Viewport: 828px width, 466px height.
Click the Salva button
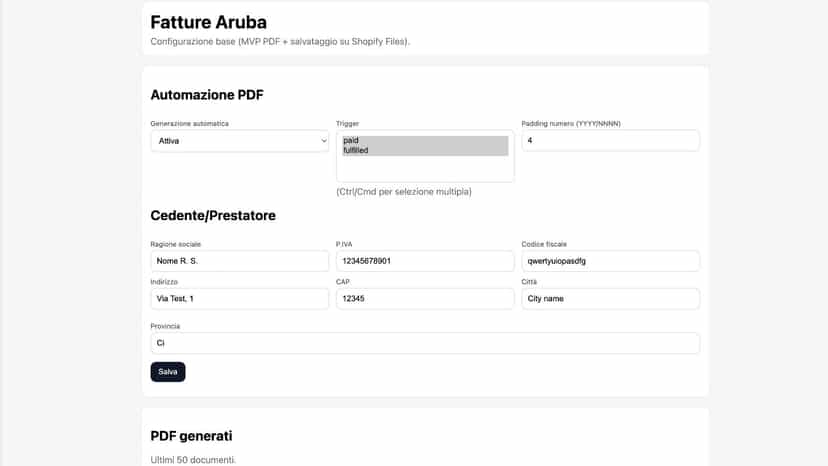pos(168,372)
